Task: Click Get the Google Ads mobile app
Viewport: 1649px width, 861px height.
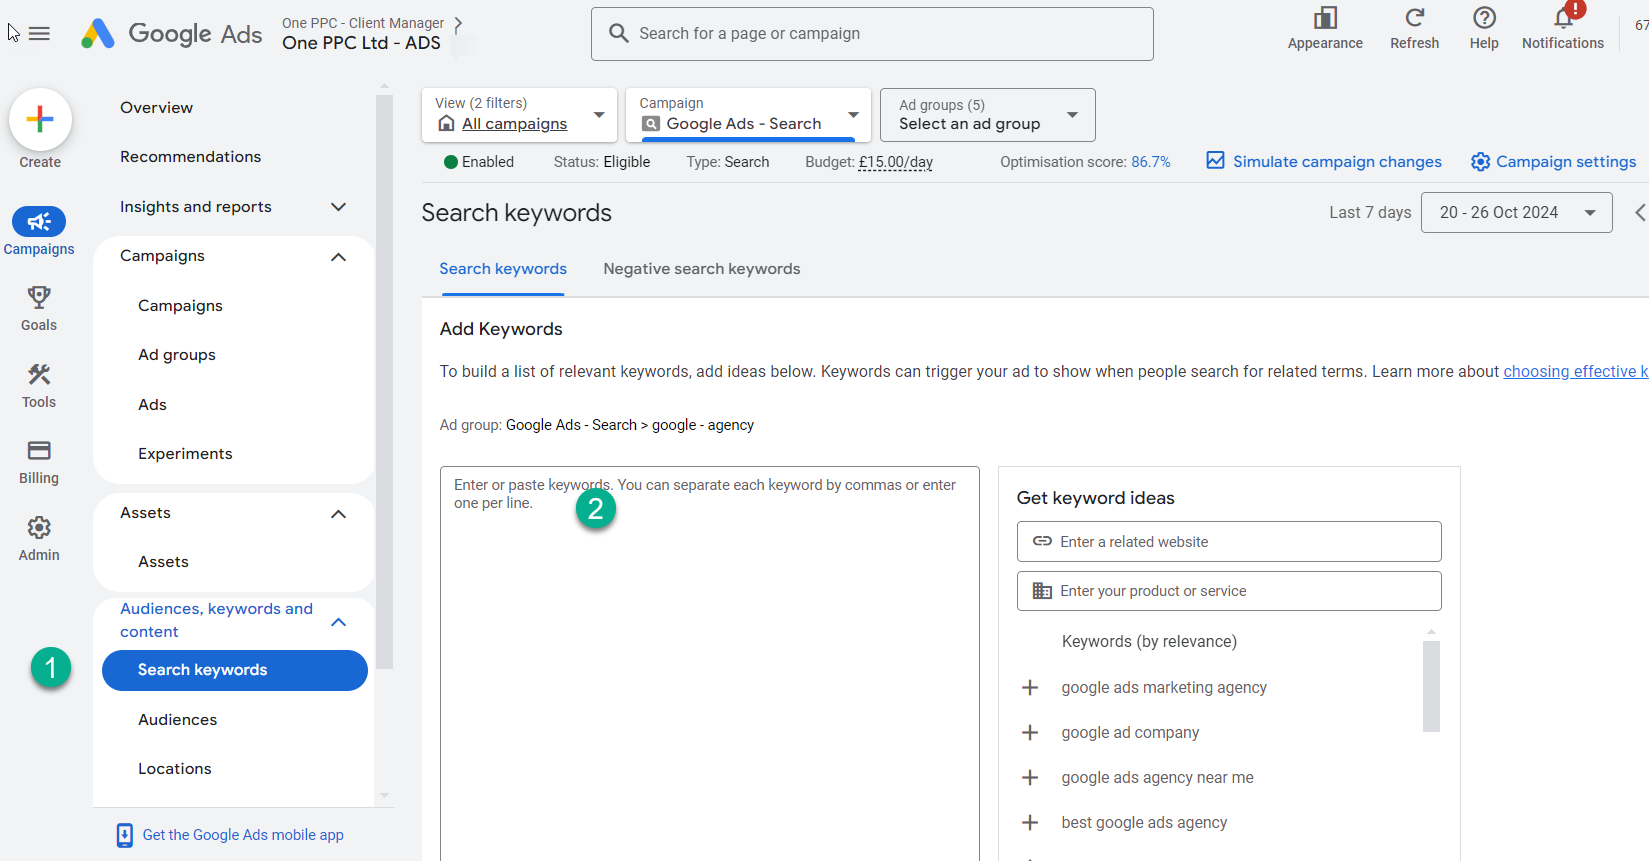Action: [x=243, y=835]
